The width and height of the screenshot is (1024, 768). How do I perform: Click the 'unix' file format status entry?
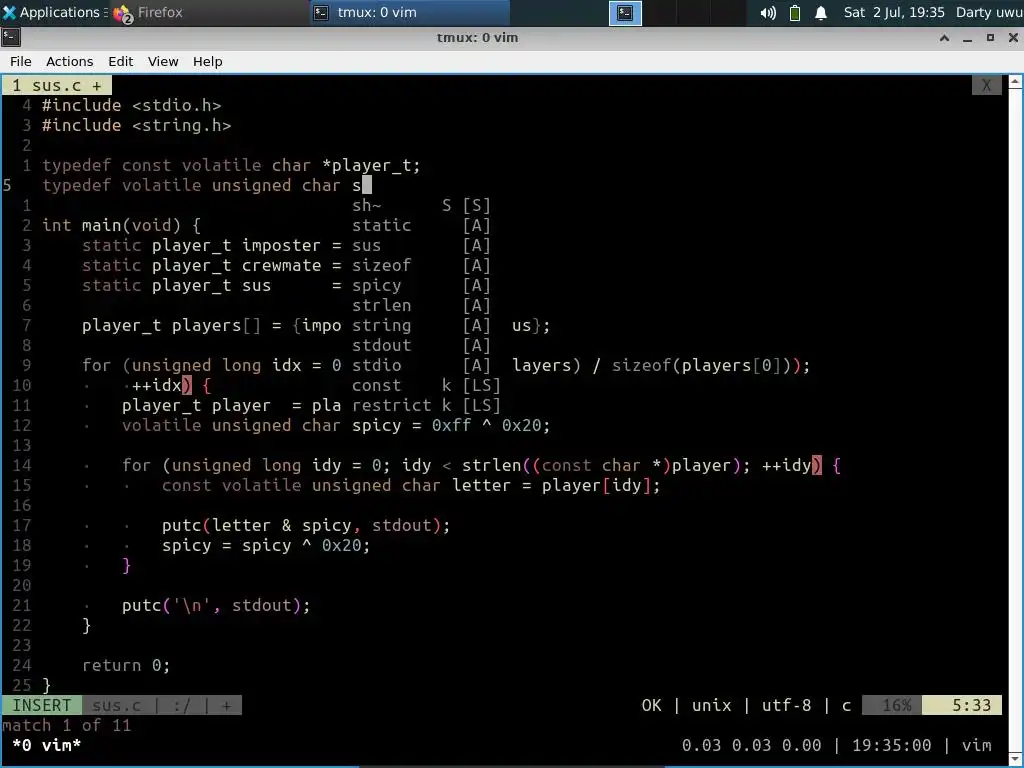[712, 705]
